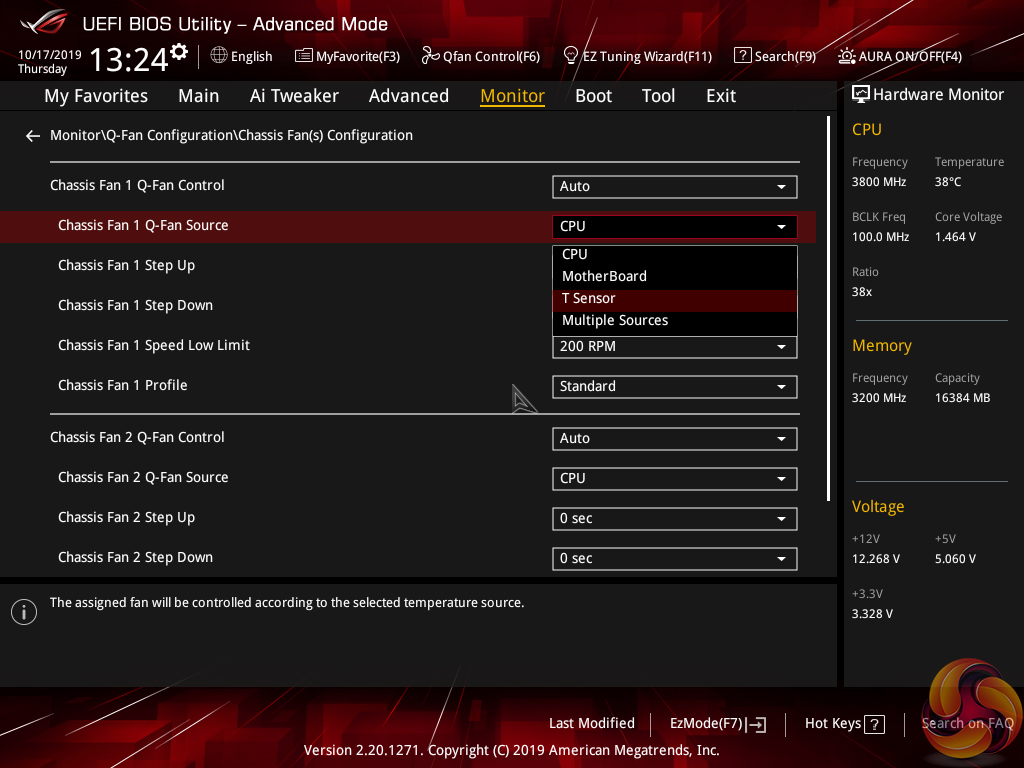Click the info icon in help area

click(24, 612)
